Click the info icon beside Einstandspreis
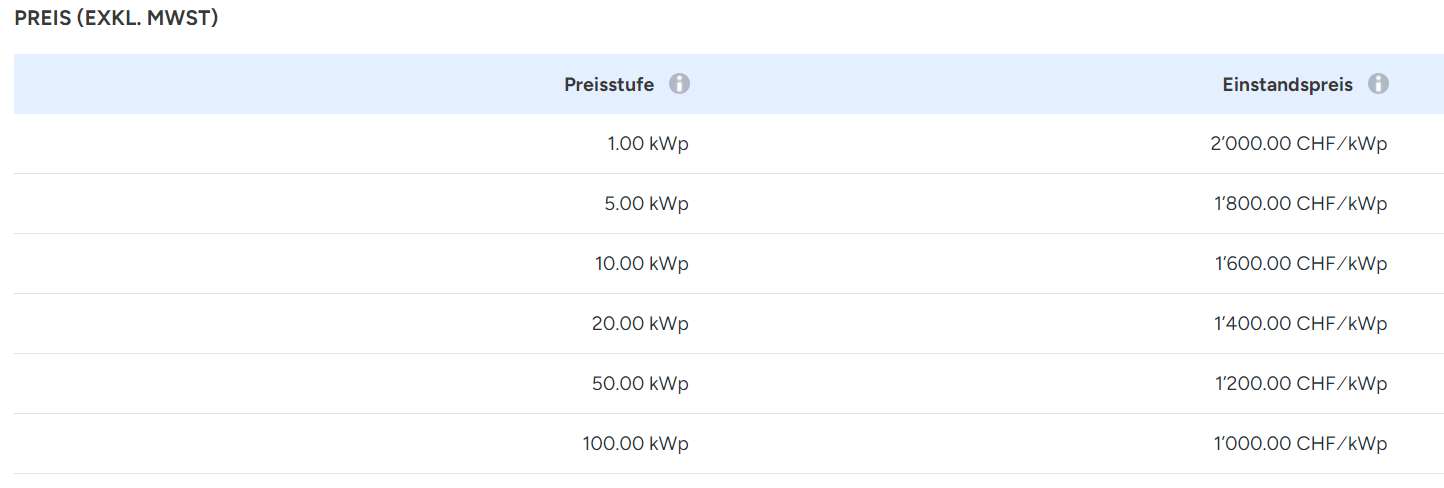 1378,84
